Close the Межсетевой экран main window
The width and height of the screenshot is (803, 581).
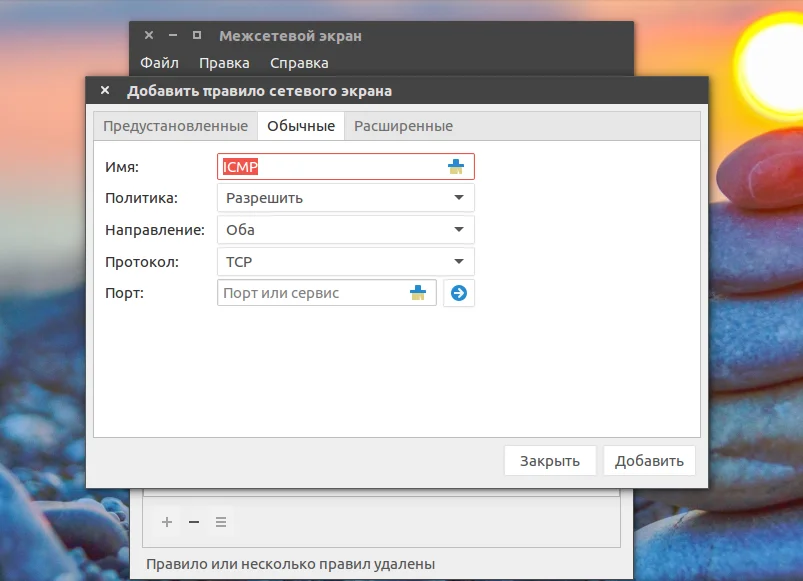point(149,35)
